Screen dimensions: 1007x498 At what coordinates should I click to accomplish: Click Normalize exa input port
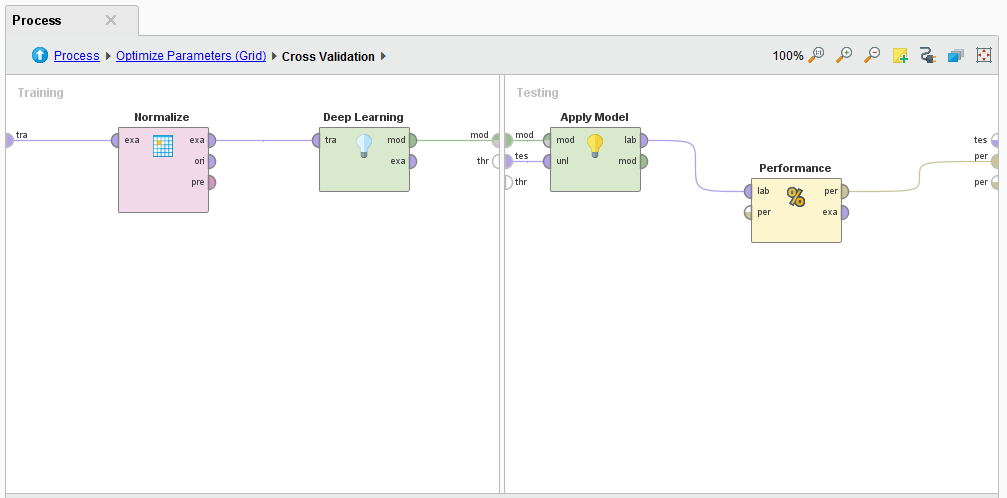(x=115, y=140)
